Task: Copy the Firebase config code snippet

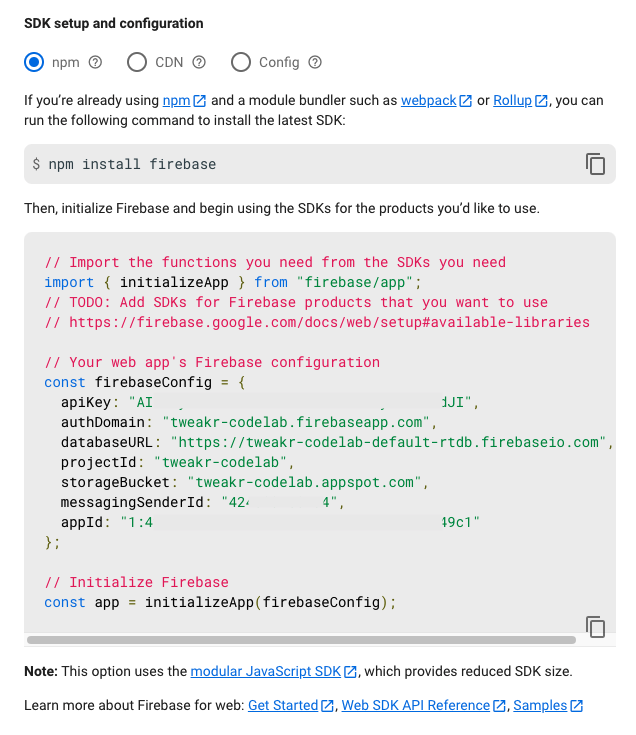Action: click(595, 627)
